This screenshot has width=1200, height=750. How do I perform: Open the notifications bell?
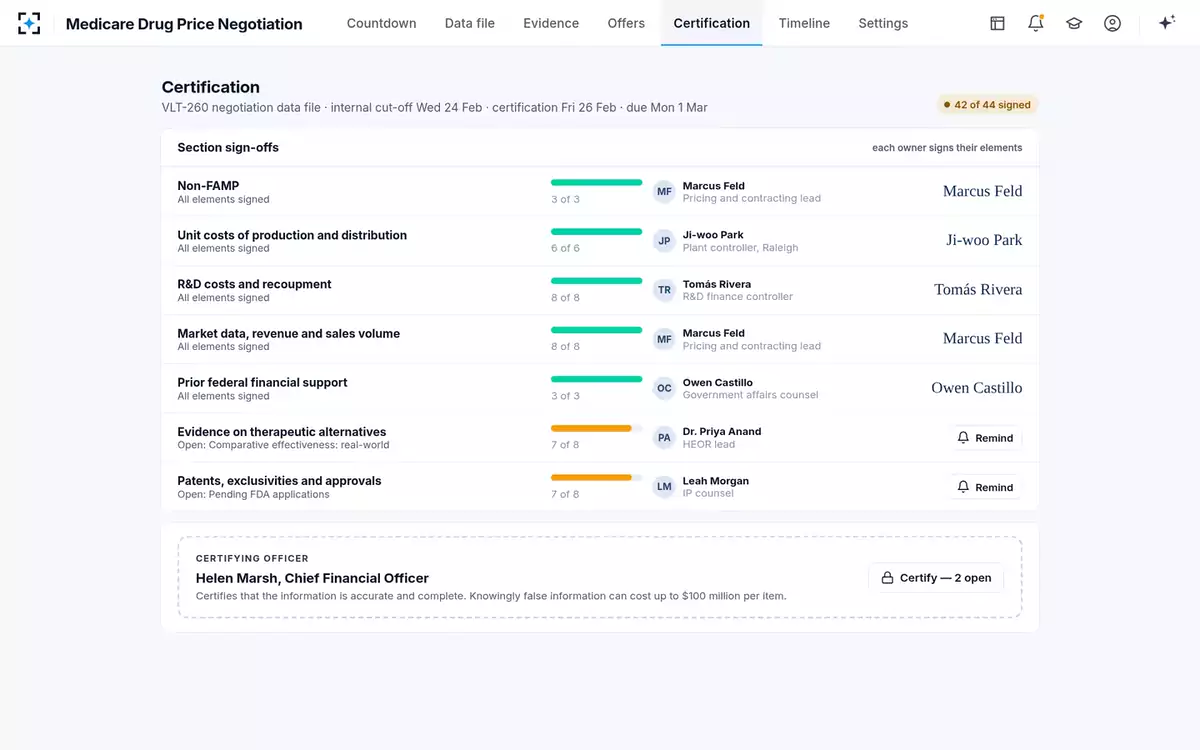point(1035,23)
